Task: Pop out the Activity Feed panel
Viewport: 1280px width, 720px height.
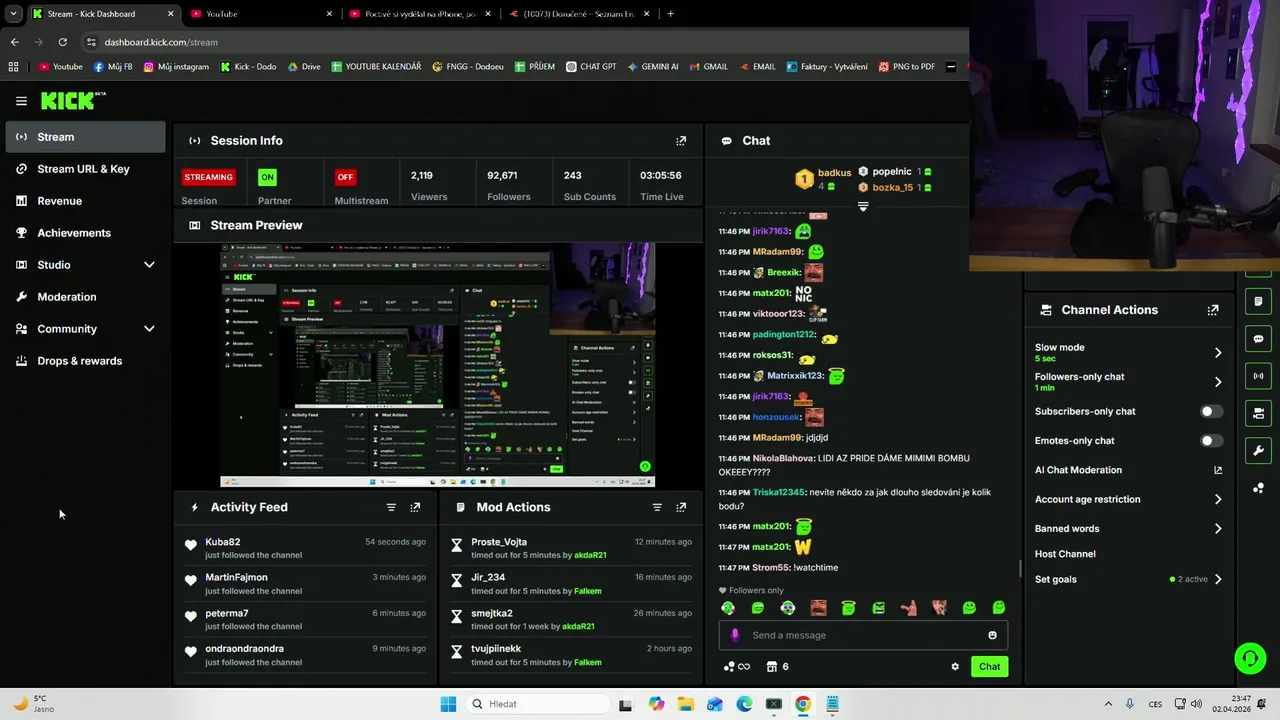Action: point(415,507)
